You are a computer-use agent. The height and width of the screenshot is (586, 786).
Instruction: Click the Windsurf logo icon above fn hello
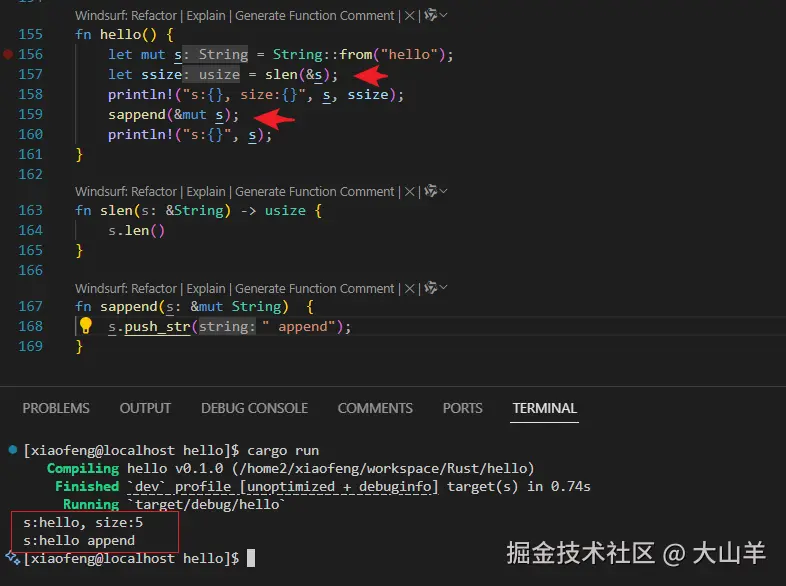coord(430,16)
